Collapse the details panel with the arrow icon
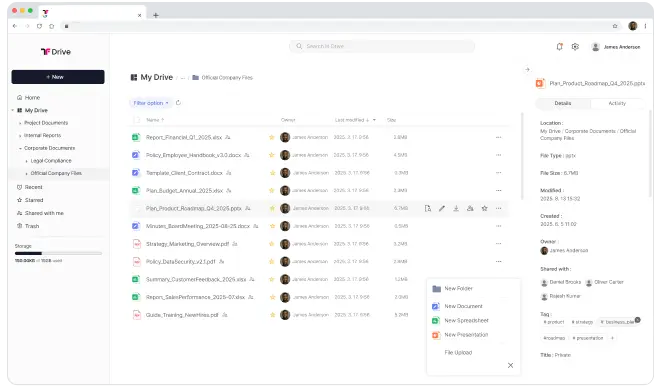 [527, 70]
